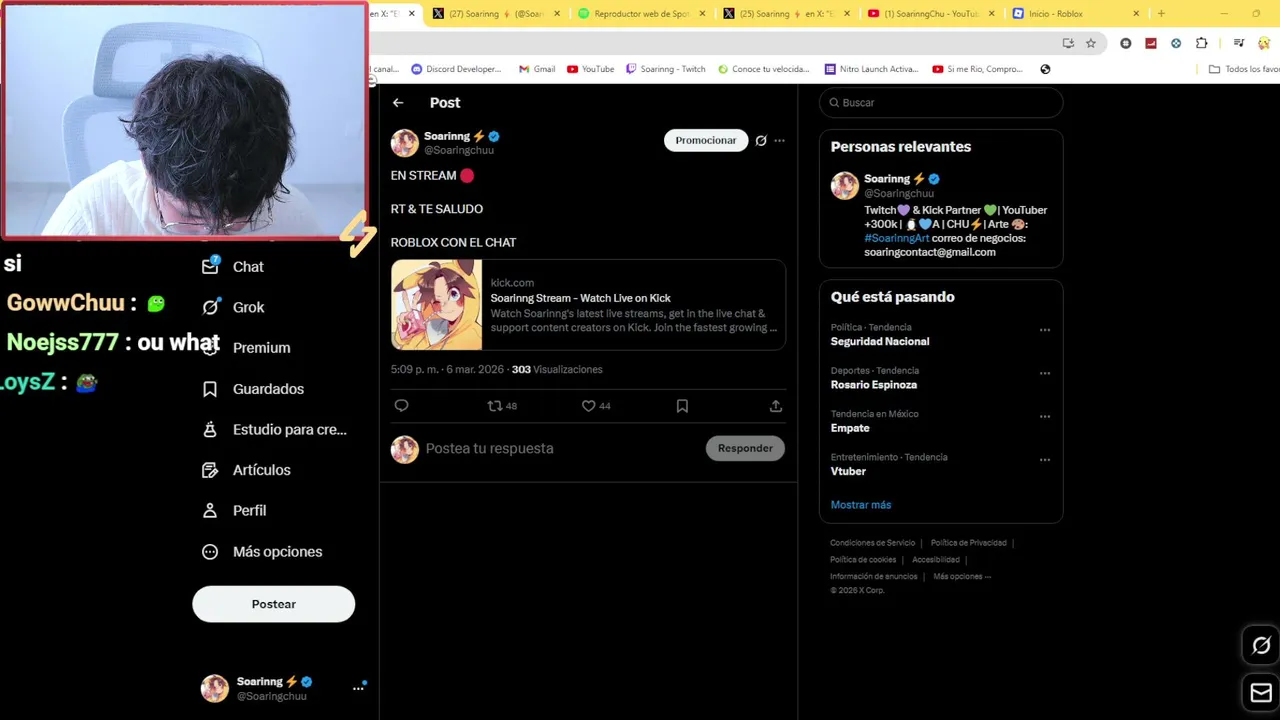The image size is (1280, 720).
Task: Open the post's three-dots options menu
Action: (780, 141)
